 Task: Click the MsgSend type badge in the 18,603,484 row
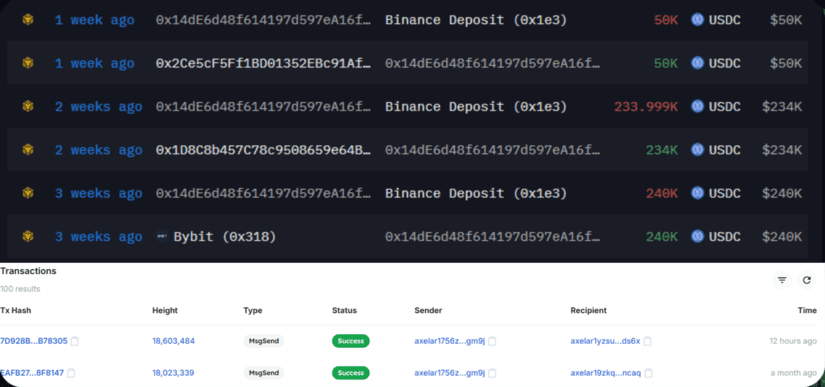click(x=264, y=341)
